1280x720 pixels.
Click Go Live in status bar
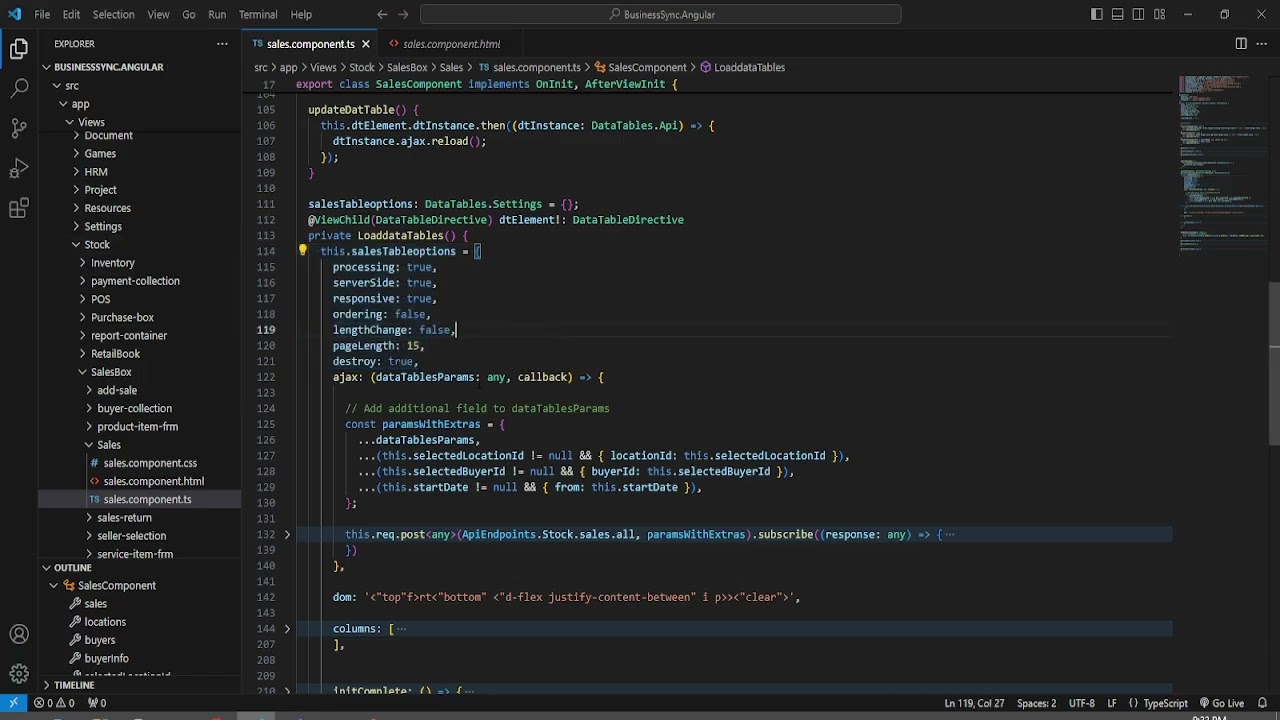1220,703
